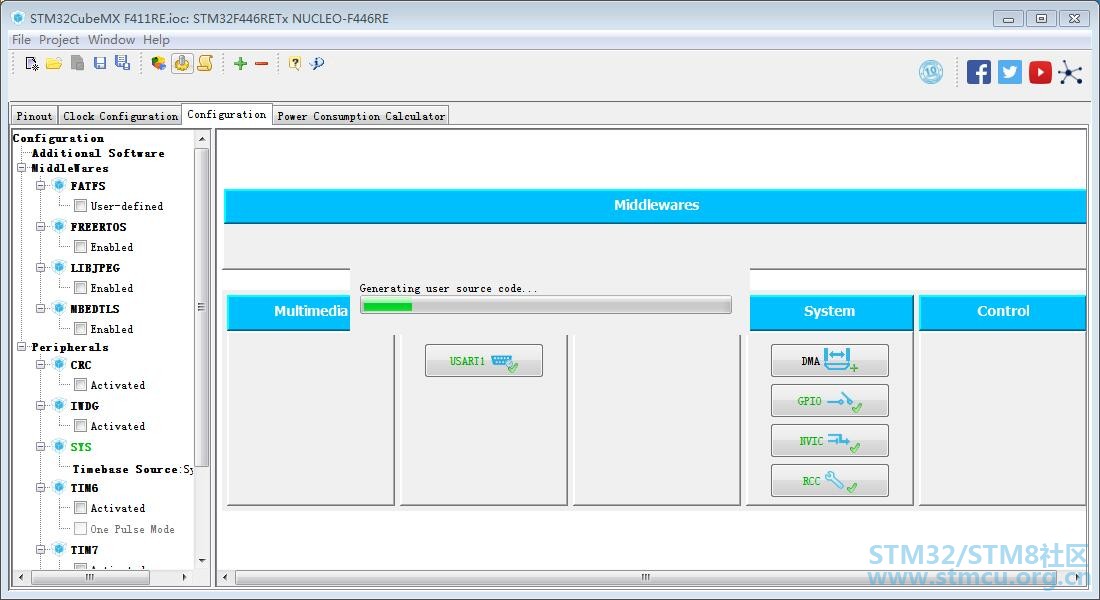Click the Save Project floppy icon
The image size is (1100, 600).
click(x=100, y=63)
